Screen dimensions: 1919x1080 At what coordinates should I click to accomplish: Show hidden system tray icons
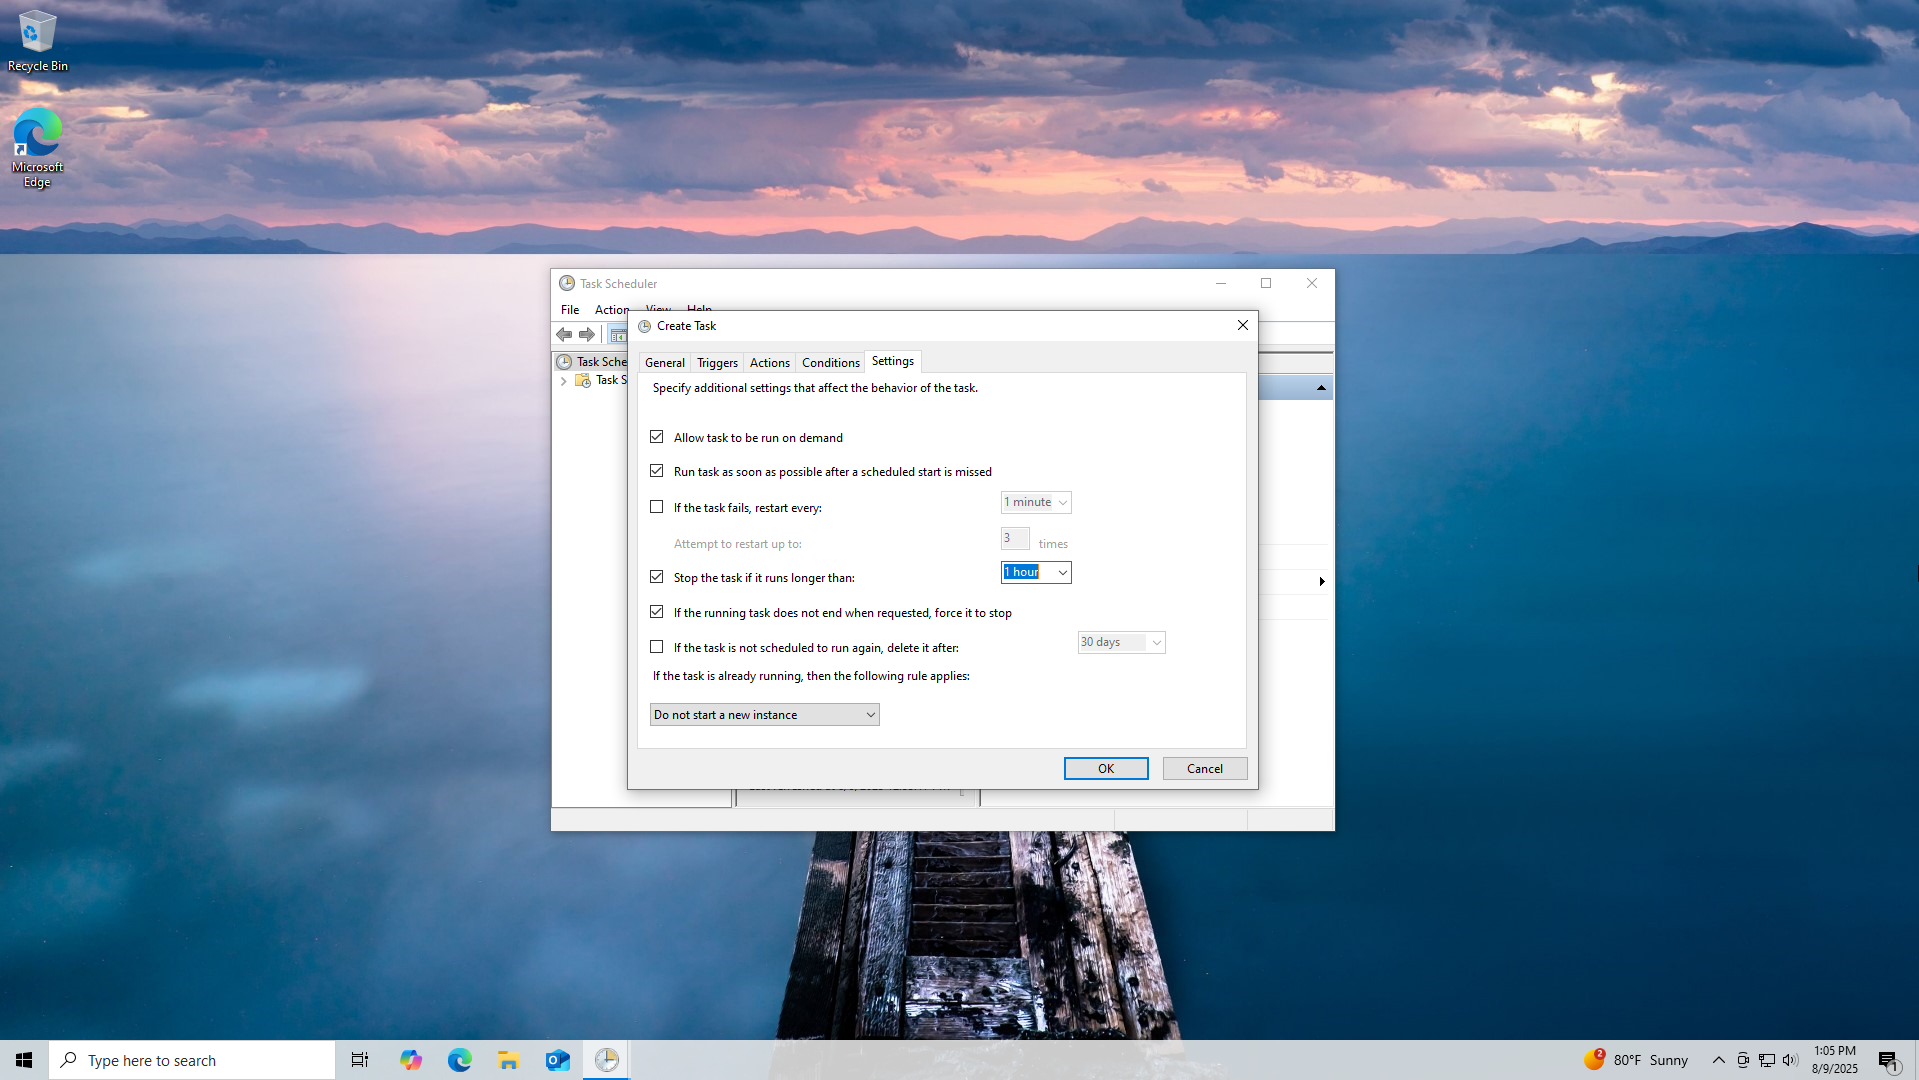pos(1718,1060)
